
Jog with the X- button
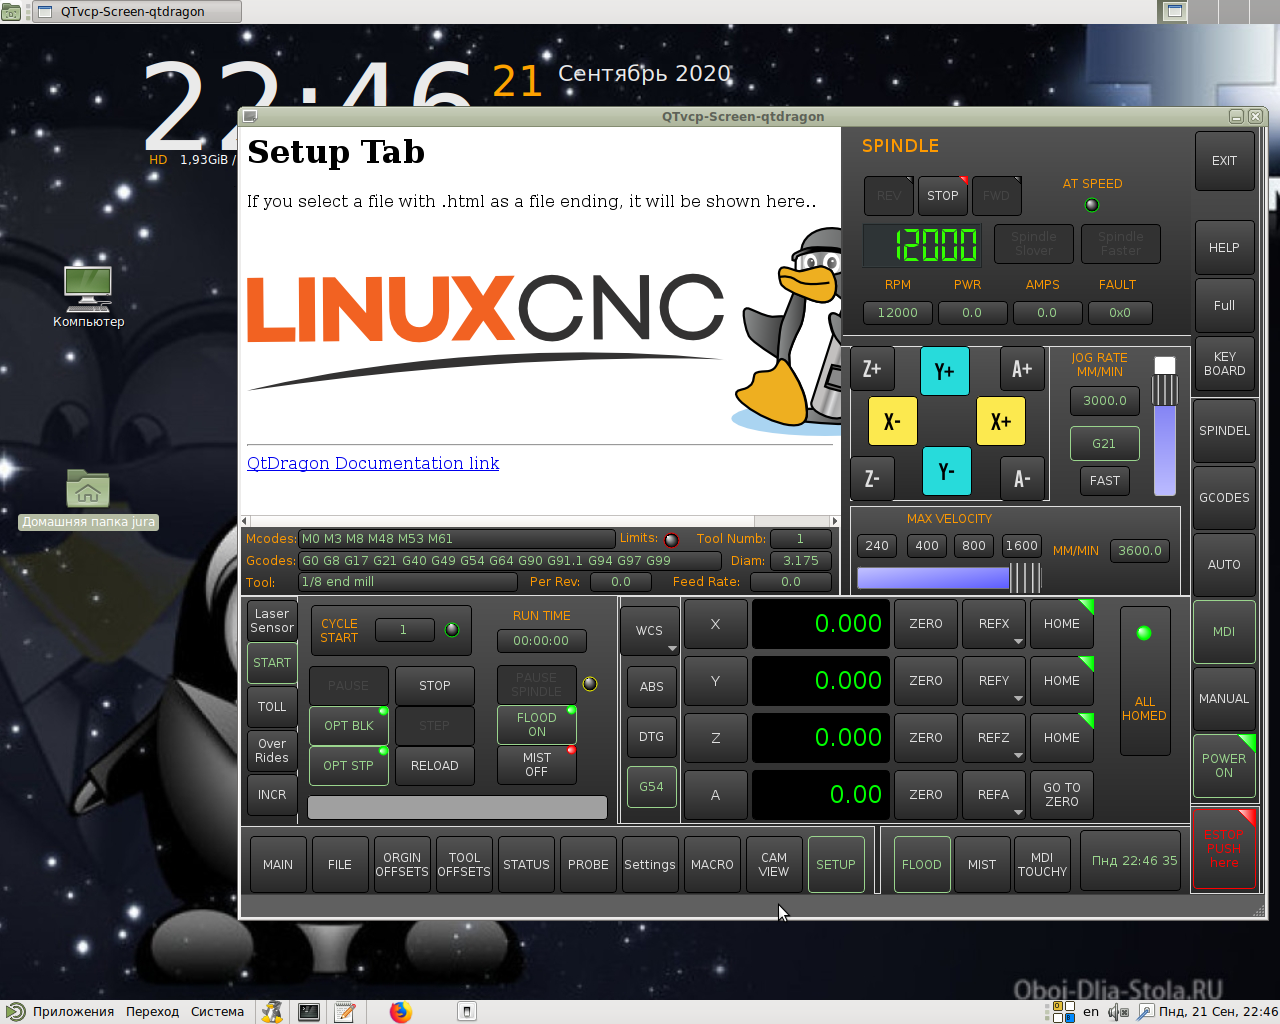coord(893,421)
